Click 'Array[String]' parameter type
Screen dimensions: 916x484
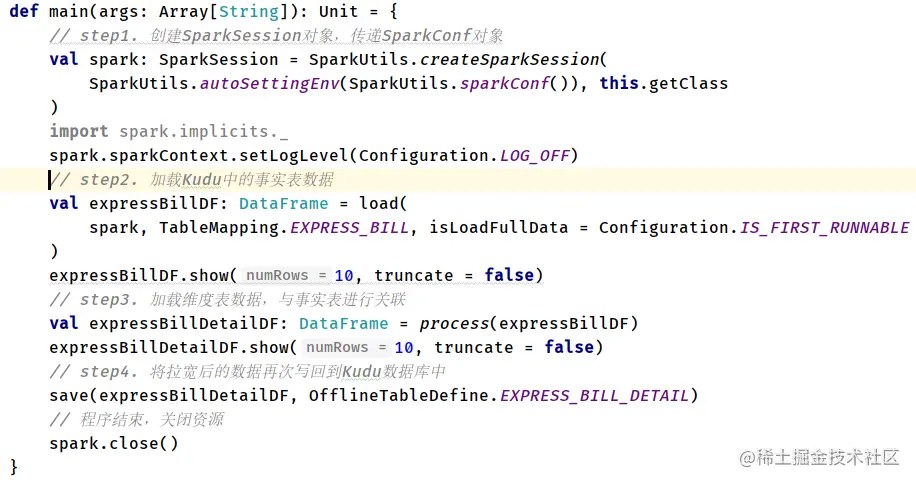[223, 11]
